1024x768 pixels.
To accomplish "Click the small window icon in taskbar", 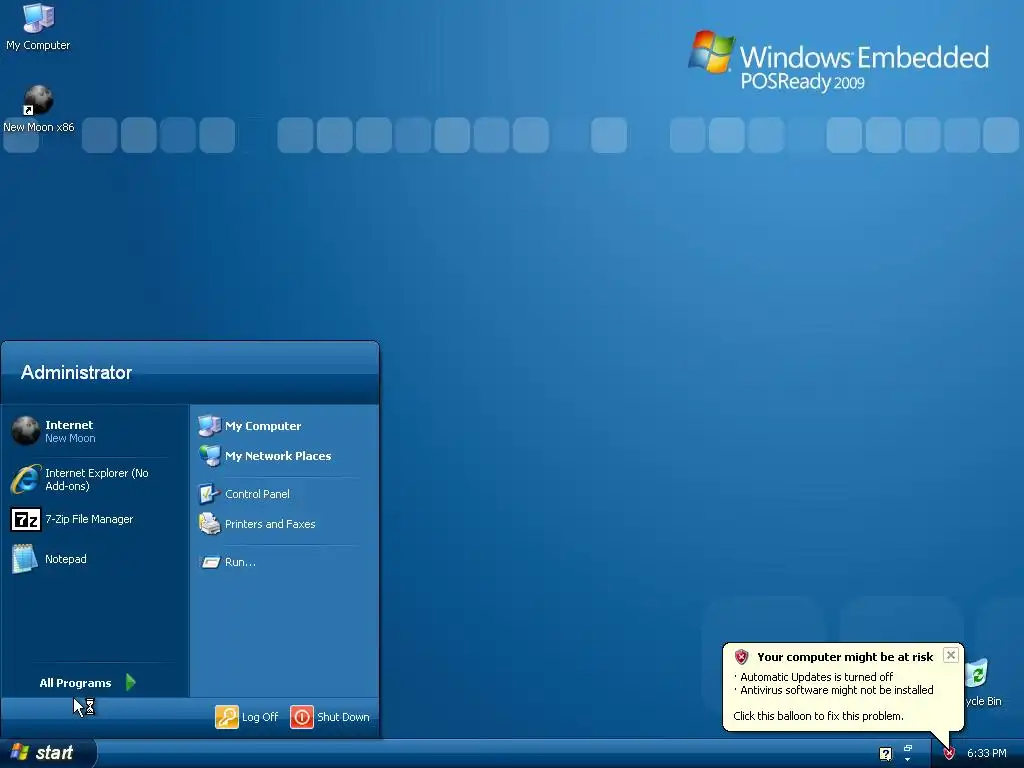I will [x=908, y=748].
